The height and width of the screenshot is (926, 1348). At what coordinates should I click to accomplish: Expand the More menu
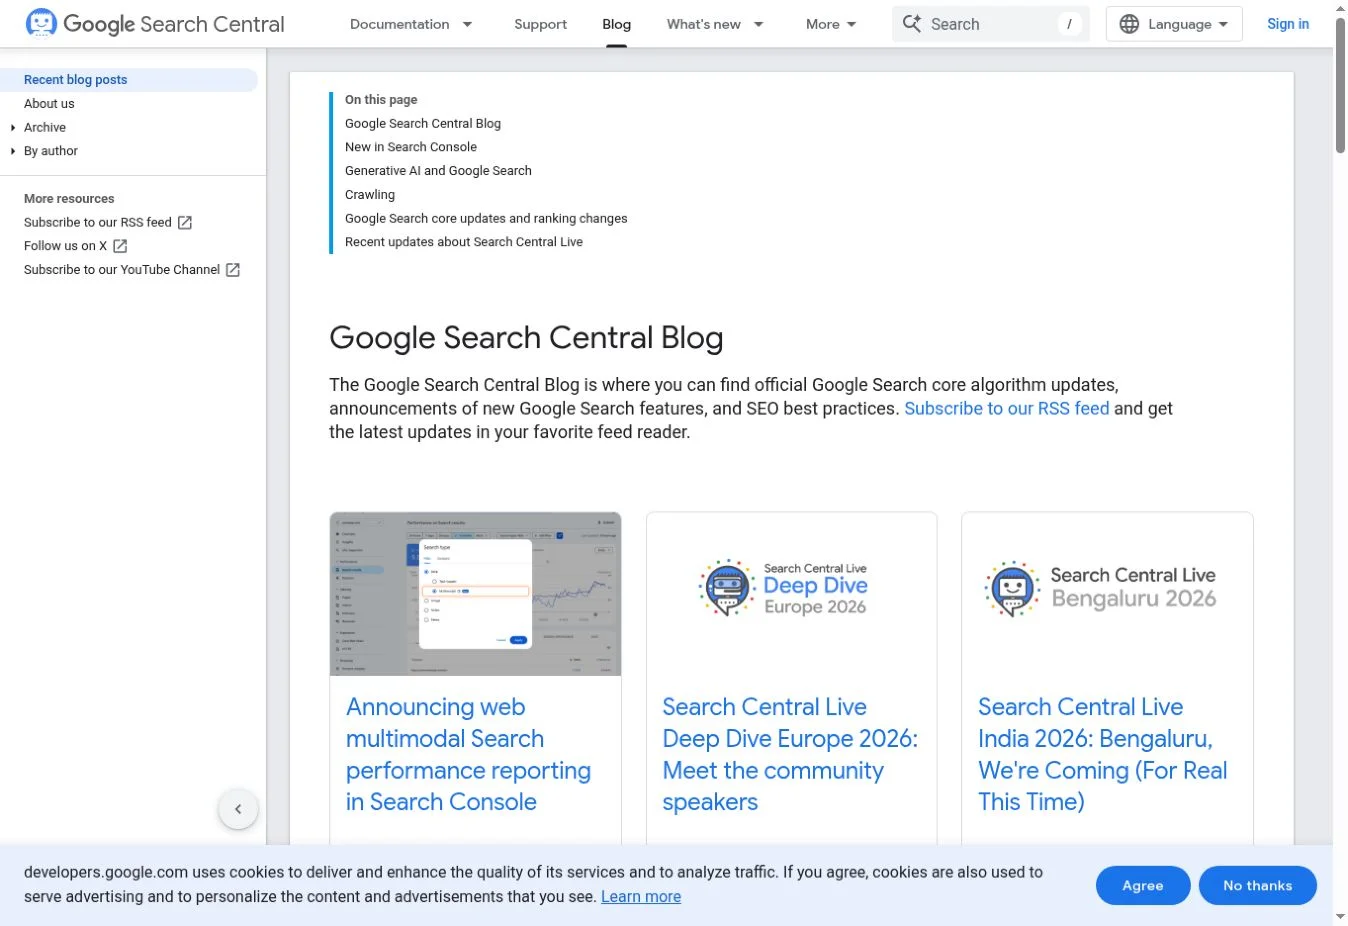point(831,24)
